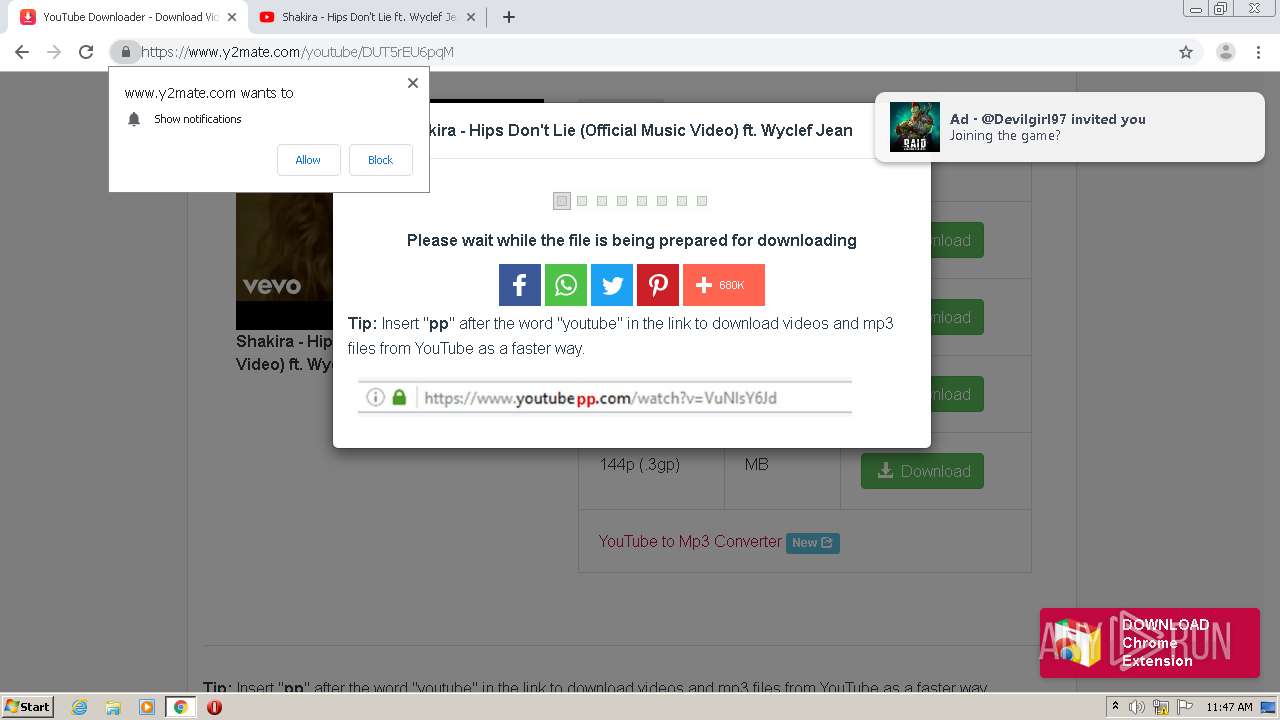Open a new browser tab
Screen dimensions: 1280x720
tap(508, 17)
